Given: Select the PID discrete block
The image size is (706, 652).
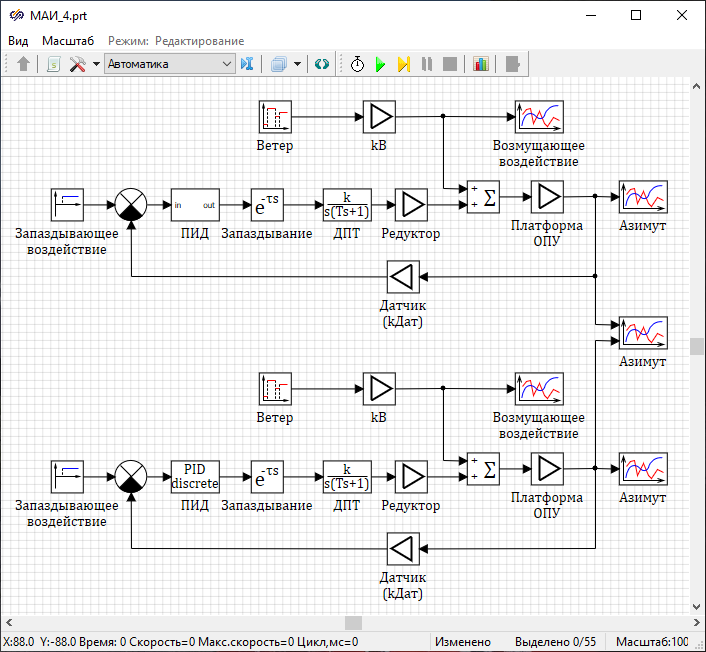Looking at the screenshot, I should (194, 477).
